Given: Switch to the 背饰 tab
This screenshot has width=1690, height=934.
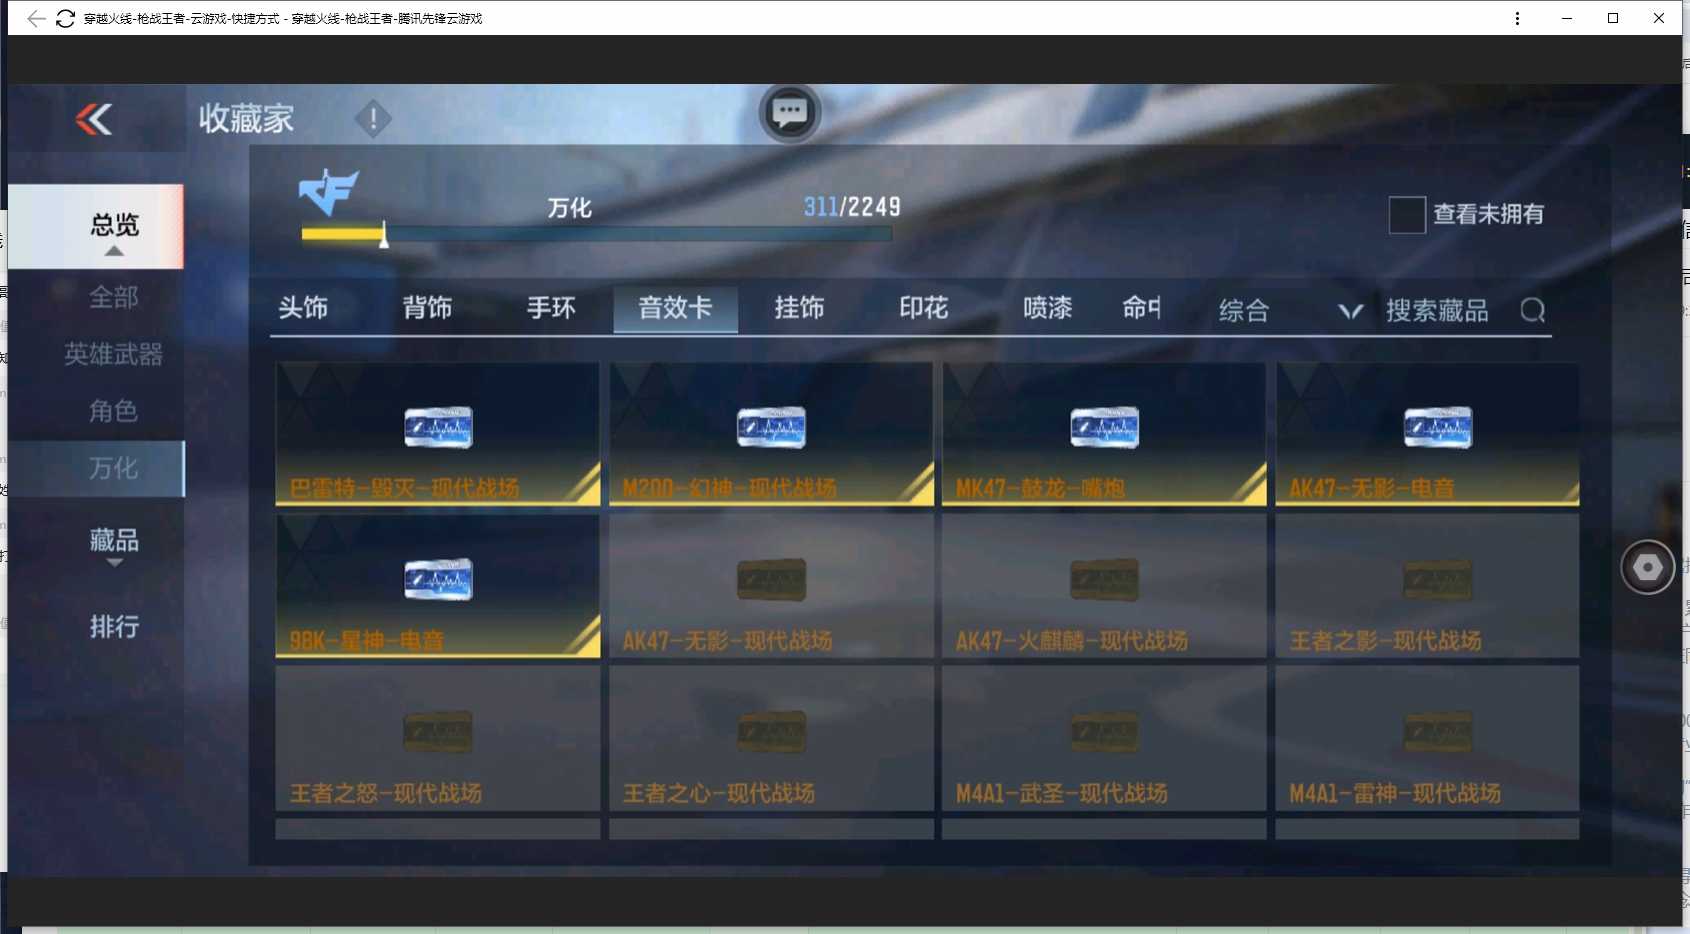Looking at the screenshot, I should point(427,308).
